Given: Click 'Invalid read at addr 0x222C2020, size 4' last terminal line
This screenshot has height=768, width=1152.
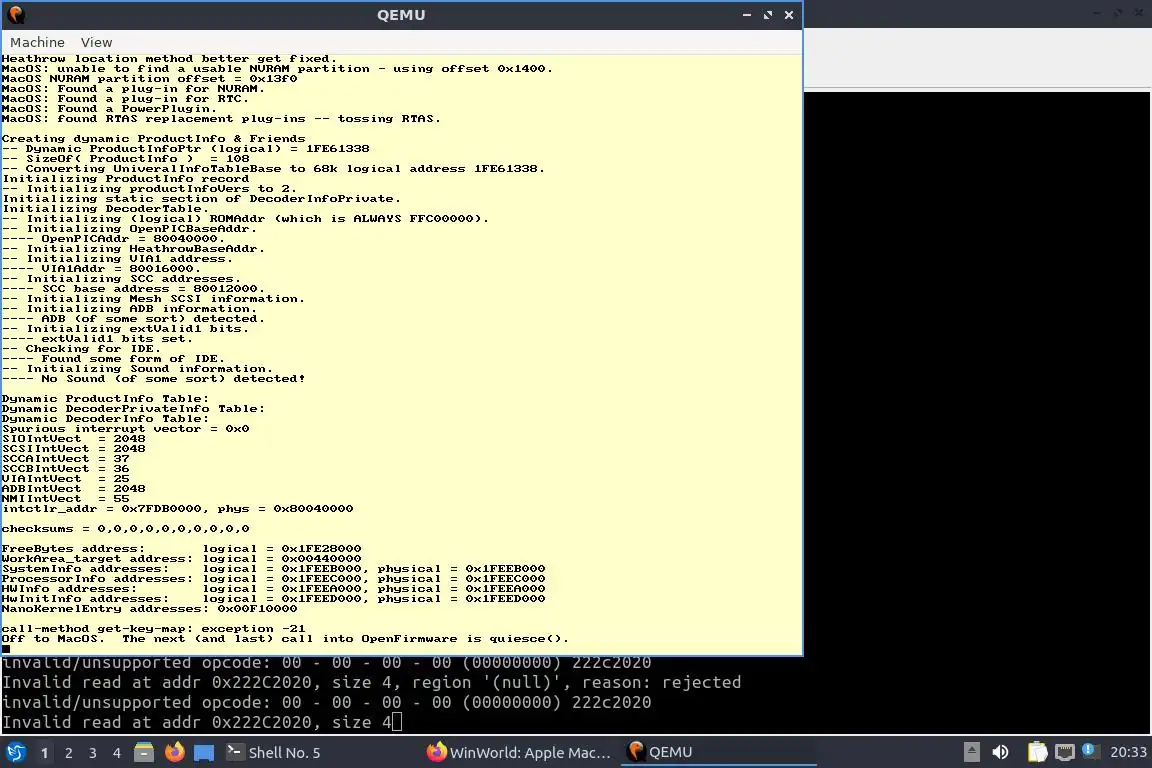Looking at the screenshot, I should pyautogui.click(x=197, y=722).
